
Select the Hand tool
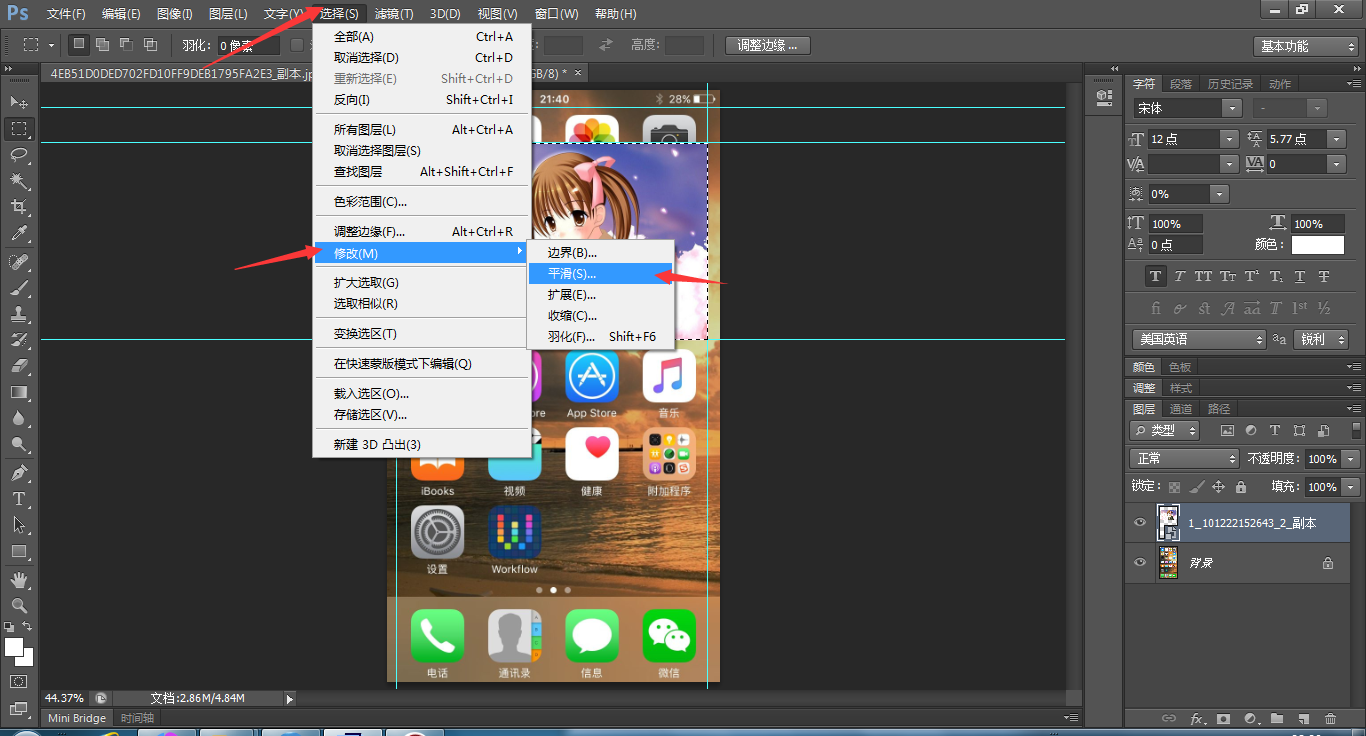click(x=19, y=579)
